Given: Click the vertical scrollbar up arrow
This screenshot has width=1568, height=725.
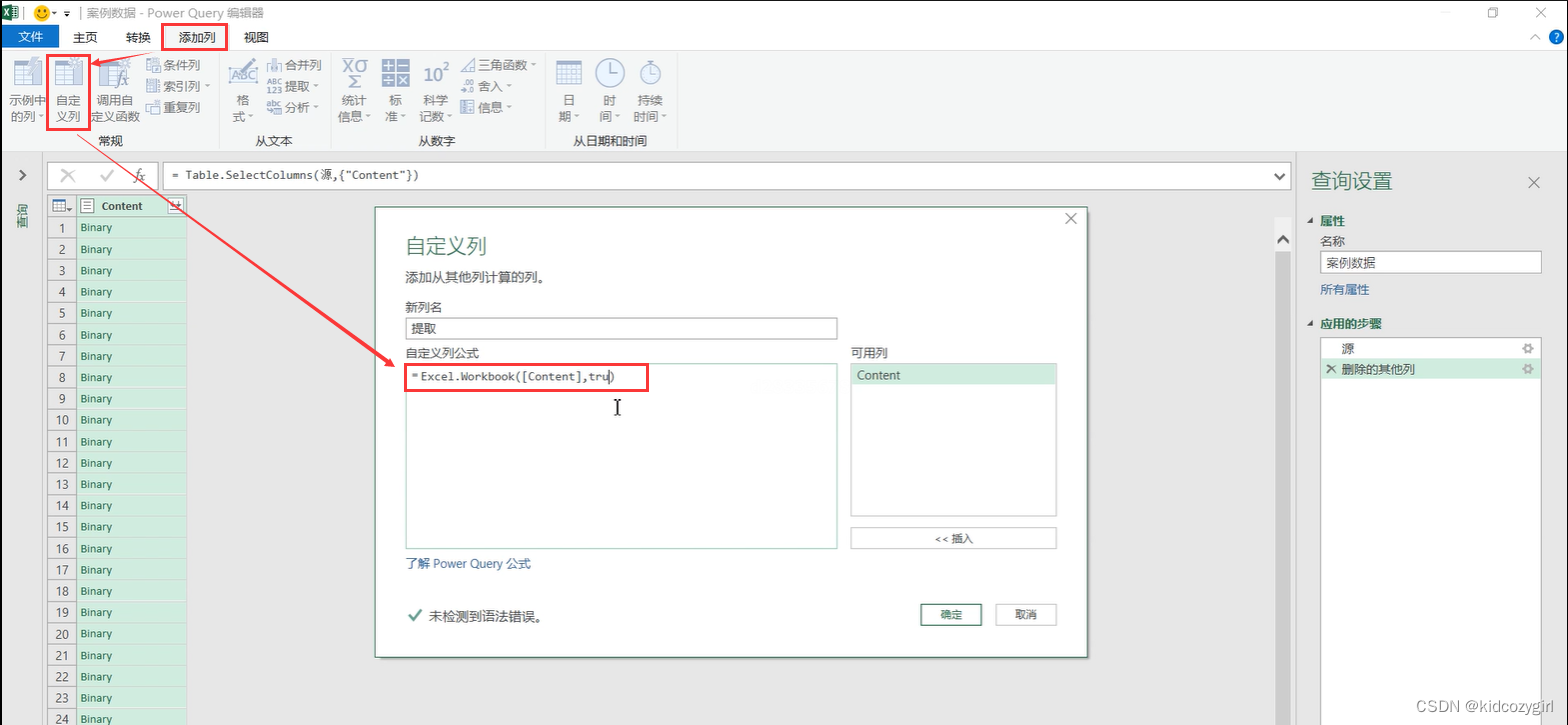Looking at the screenshot, I should coord(1284,239).
